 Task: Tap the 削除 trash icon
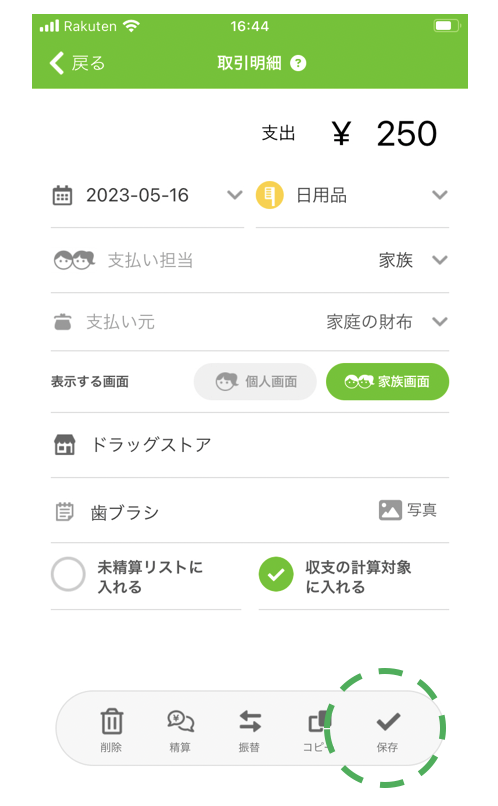pos(112,721)
